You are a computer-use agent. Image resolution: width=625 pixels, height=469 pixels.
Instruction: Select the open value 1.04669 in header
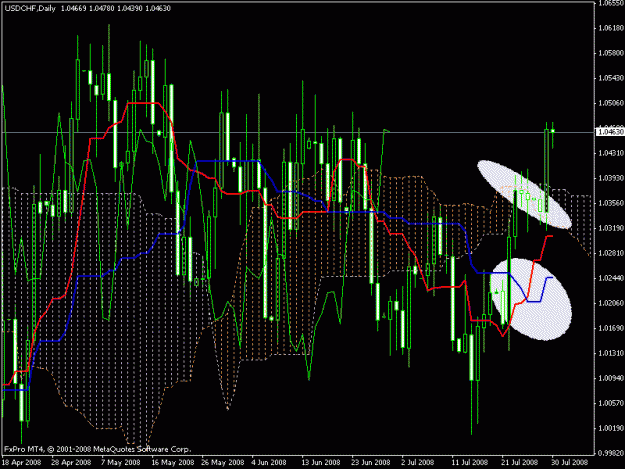click(73, 8)
